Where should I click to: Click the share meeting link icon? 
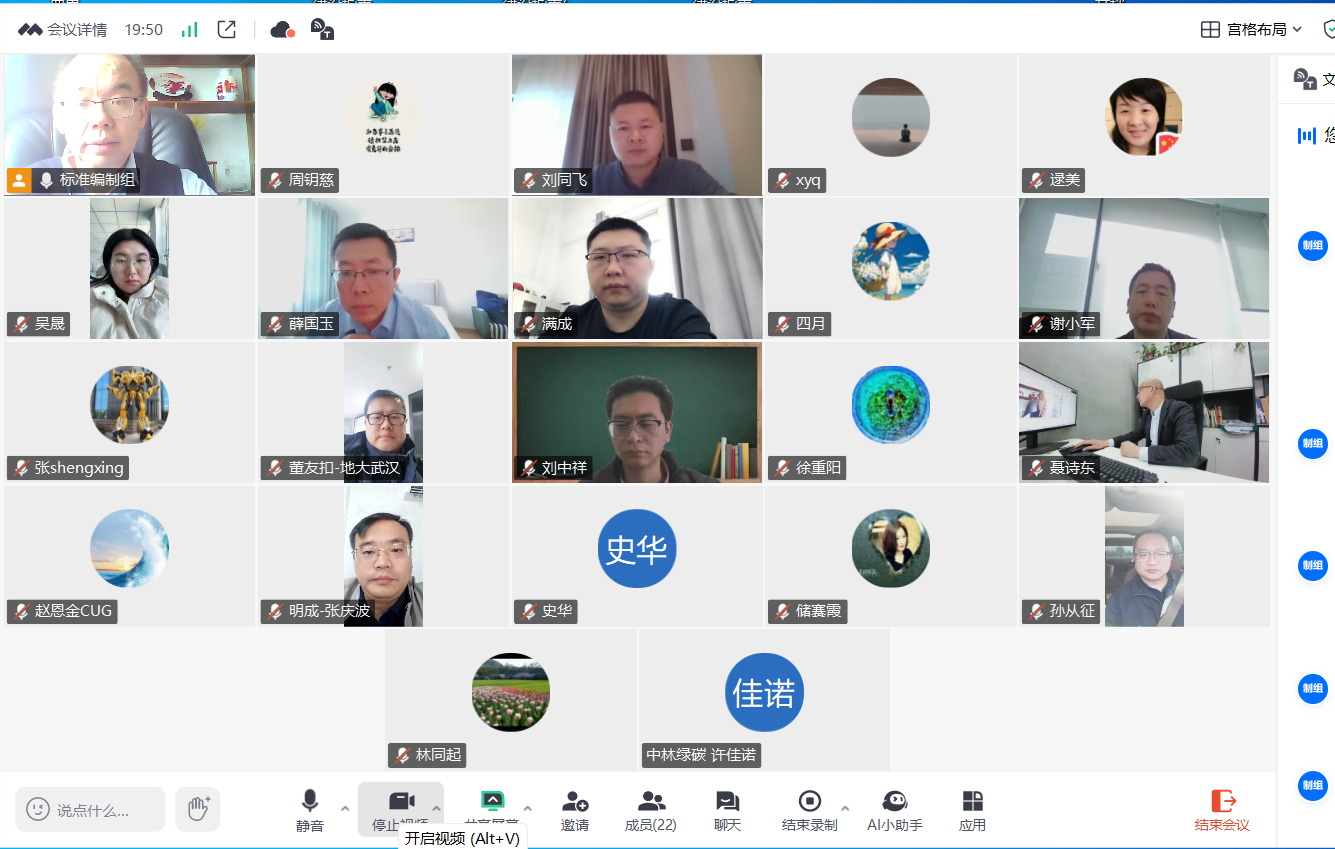click(227, 29)
